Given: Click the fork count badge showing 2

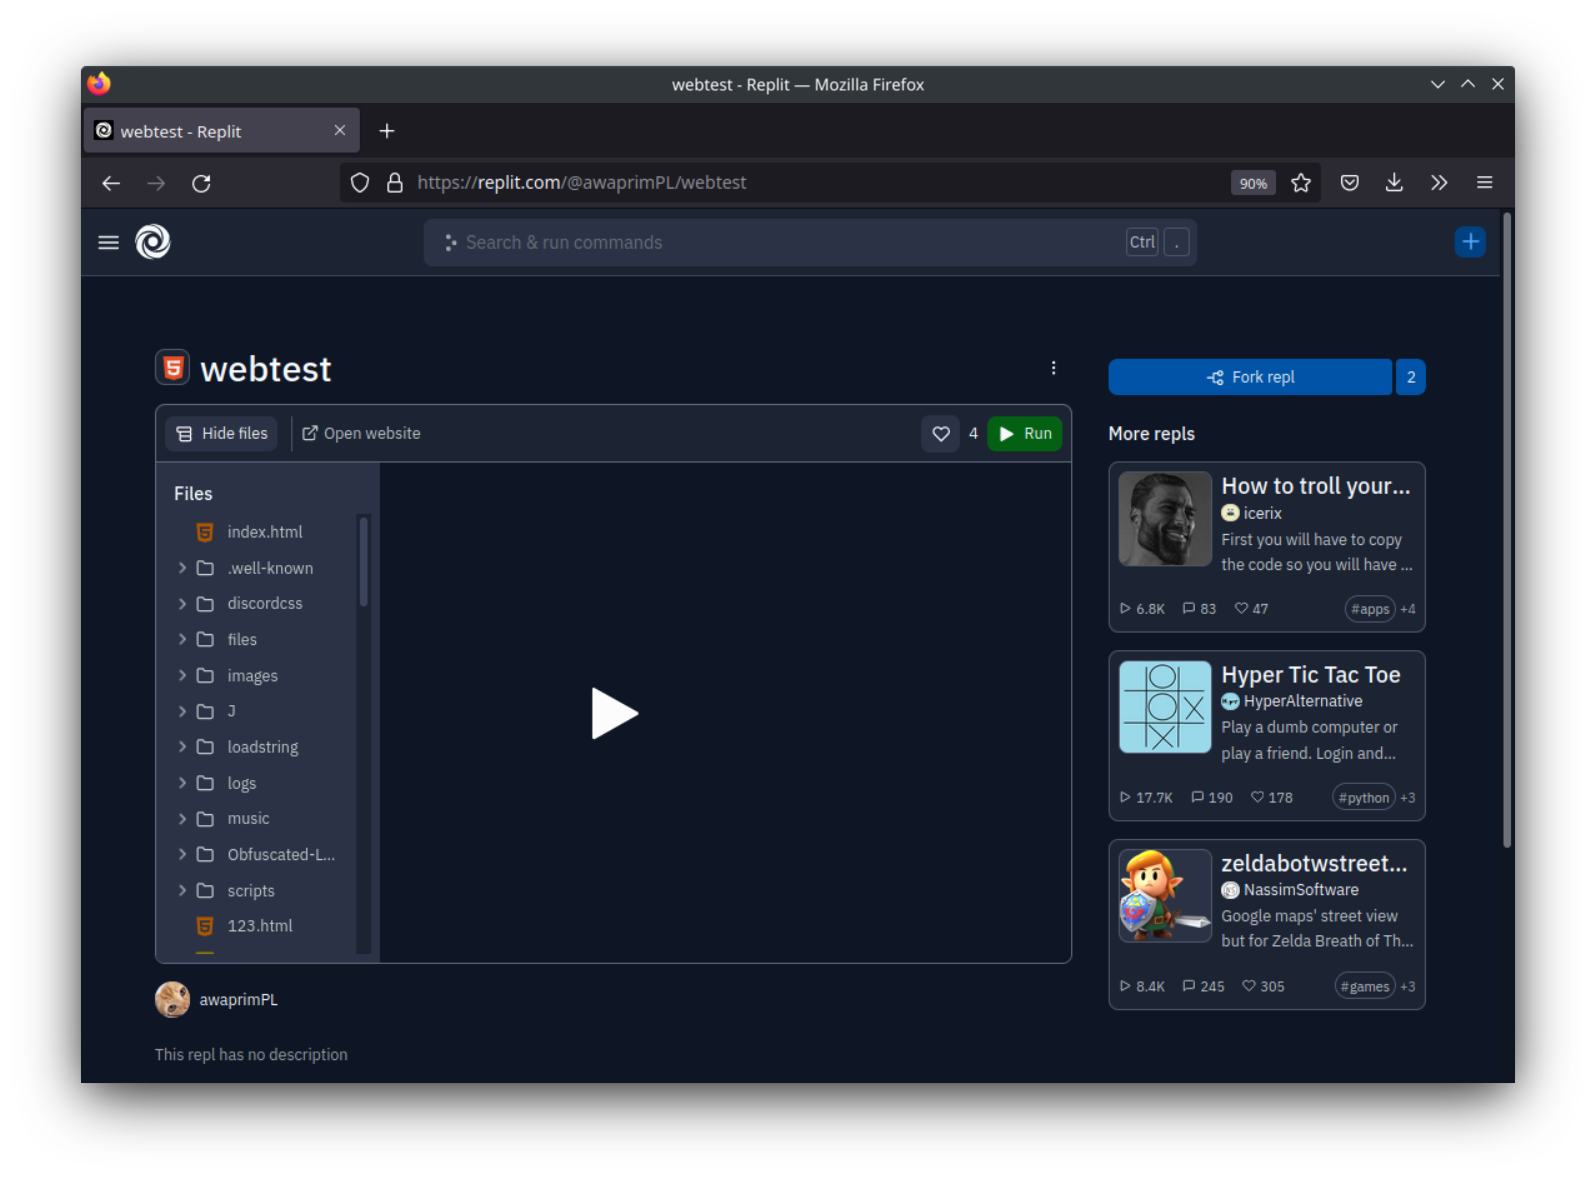Looking at the screenshot, I should 1411,377.
